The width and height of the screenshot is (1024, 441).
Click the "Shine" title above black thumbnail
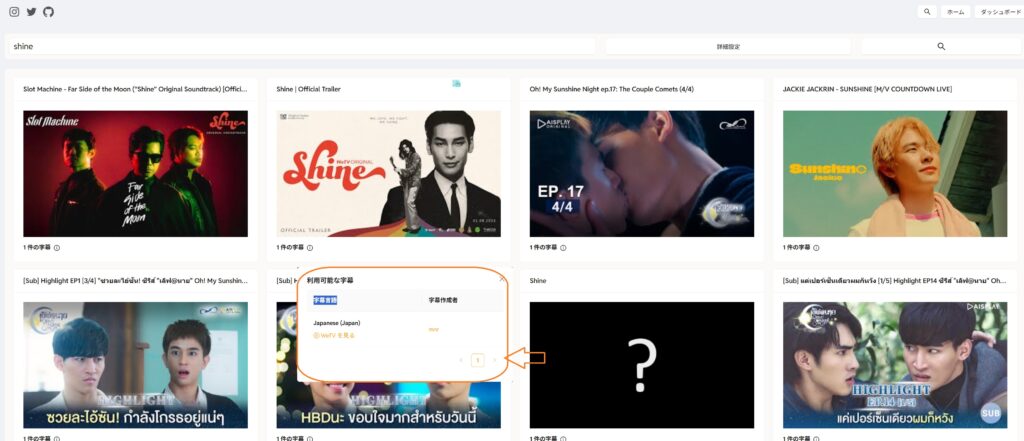click(x=537, y=280)
